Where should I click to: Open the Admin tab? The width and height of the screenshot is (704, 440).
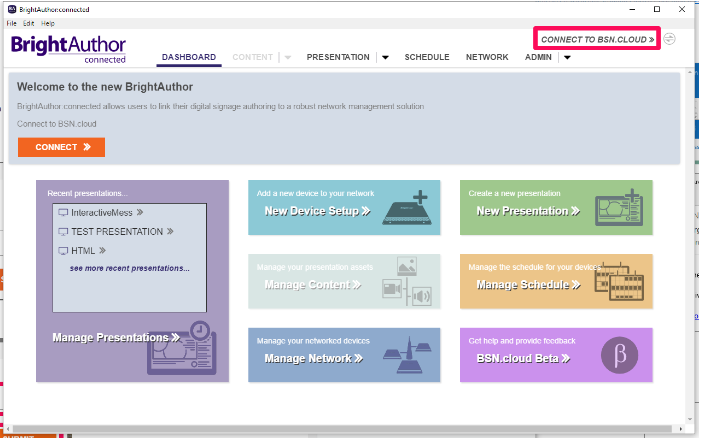pyautogui.click(x=538, y=57)
